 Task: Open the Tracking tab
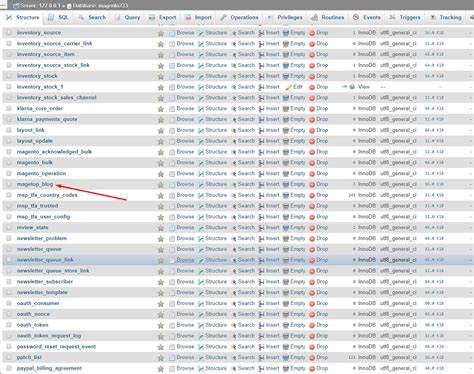pos(446,17)
